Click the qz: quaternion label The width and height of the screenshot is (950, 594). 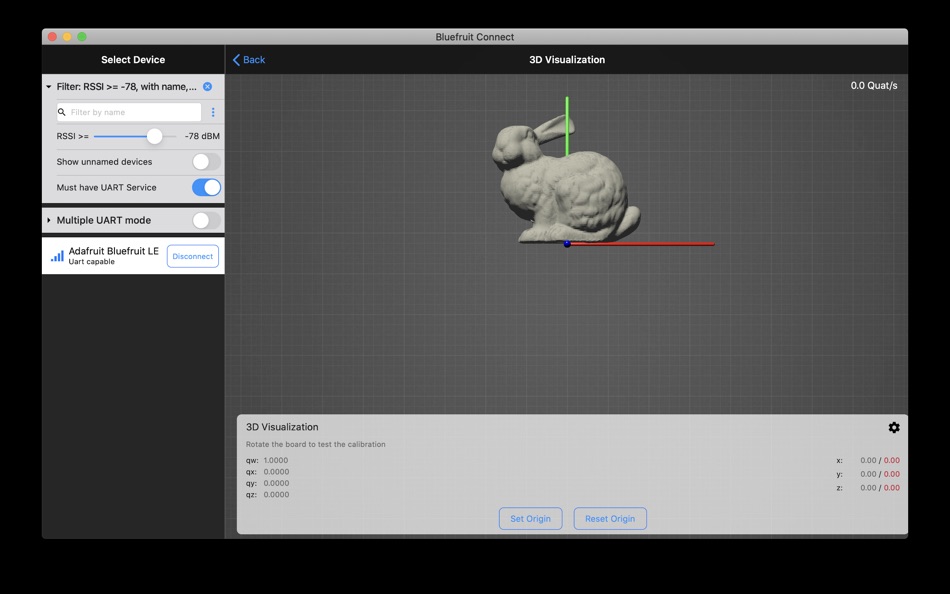click(251, 495)
